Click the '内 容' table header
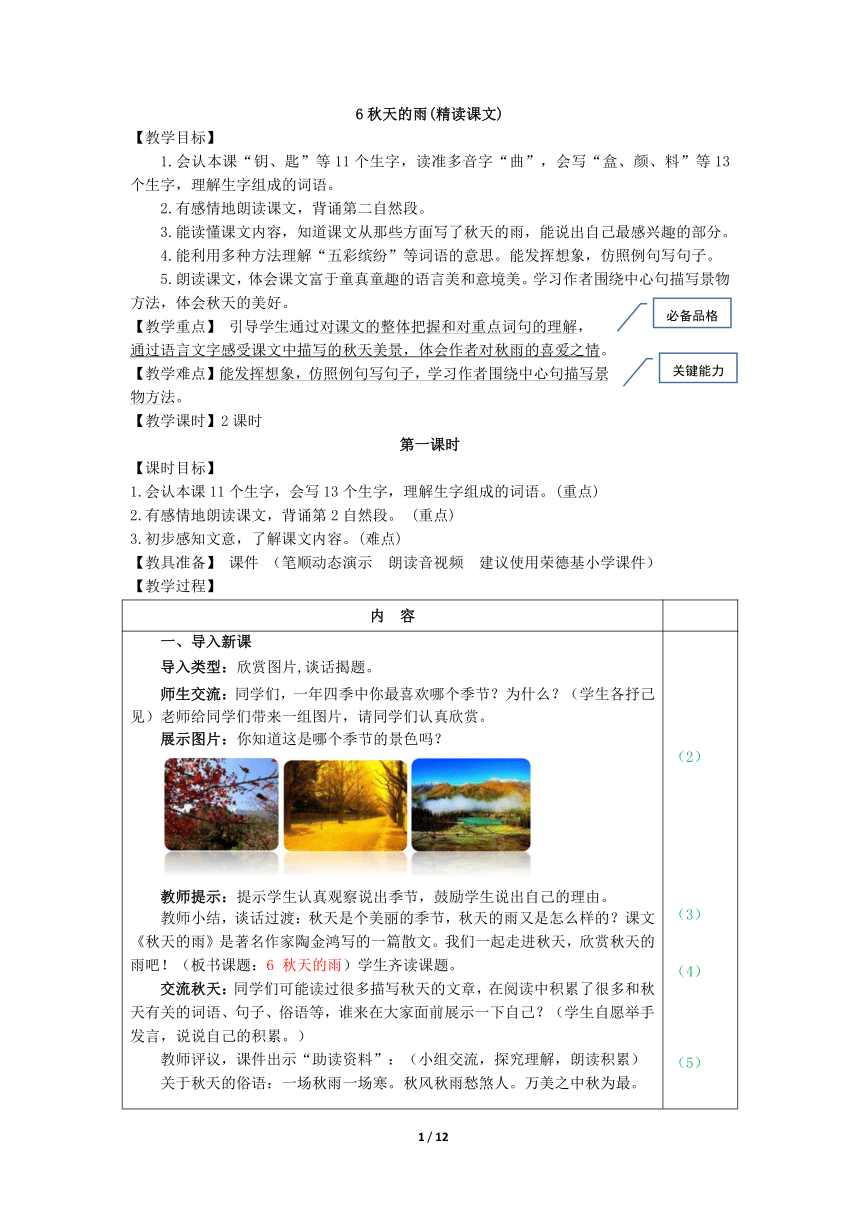This screenshot has width=860, height=1216. [392, 616]
